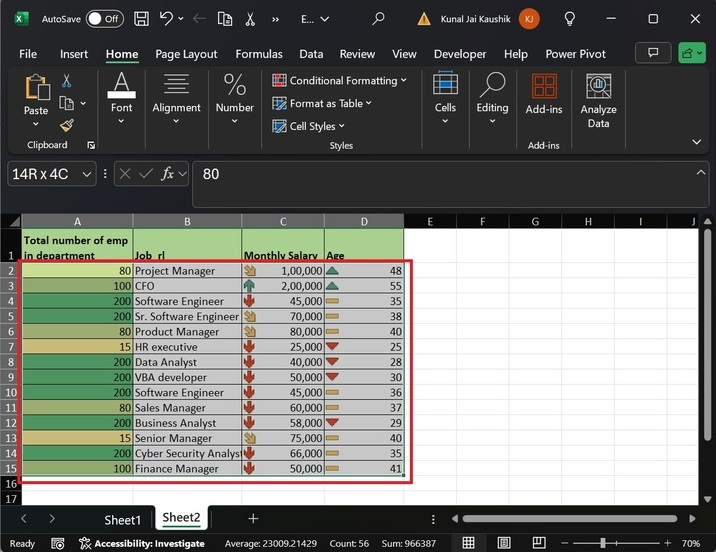Open the Formulas ribbon tab
Viewport: 716px width, 552px height.
[258, 54]
